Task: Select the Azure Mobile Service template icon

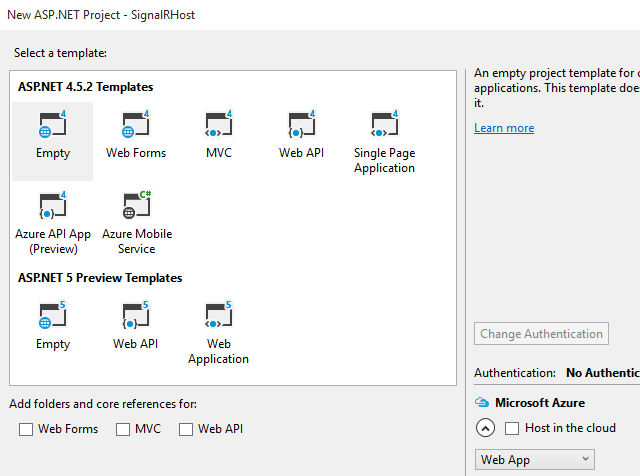Action: [137, 205]
